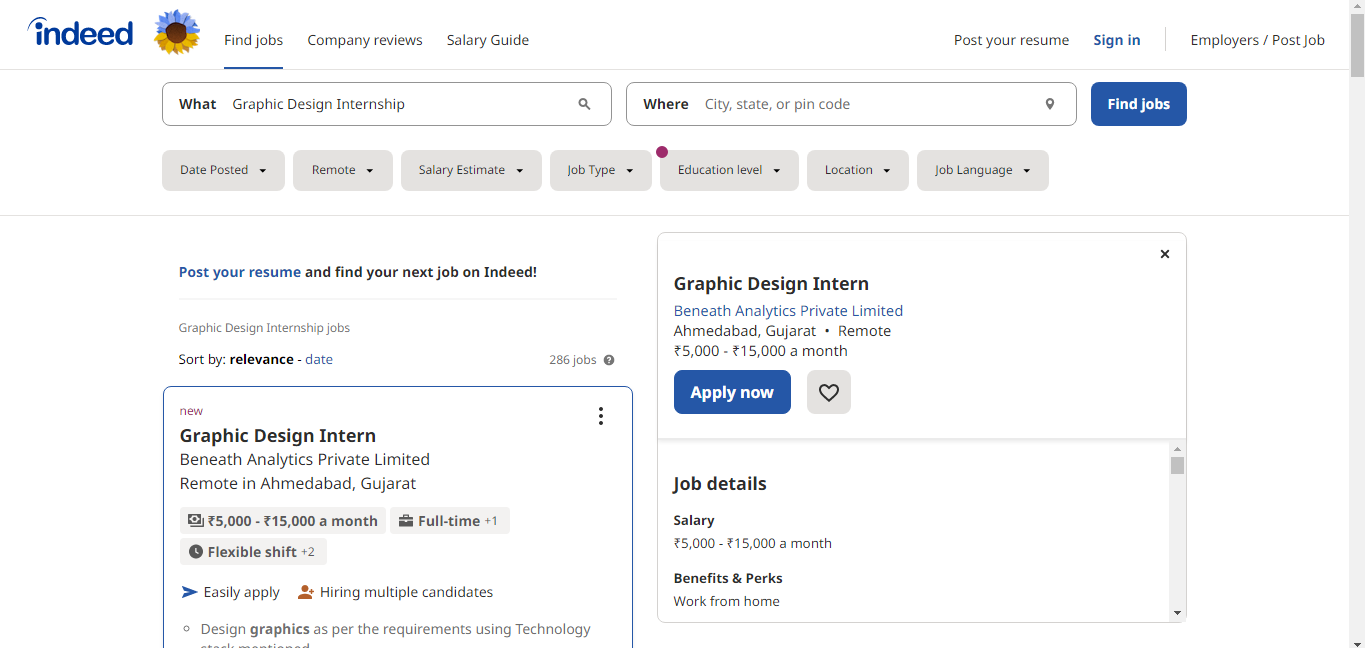Image resolution: width=1365 pixels, height=648 pixels.
Task: Click Post your resume in header
Action: click(1011, 40)
